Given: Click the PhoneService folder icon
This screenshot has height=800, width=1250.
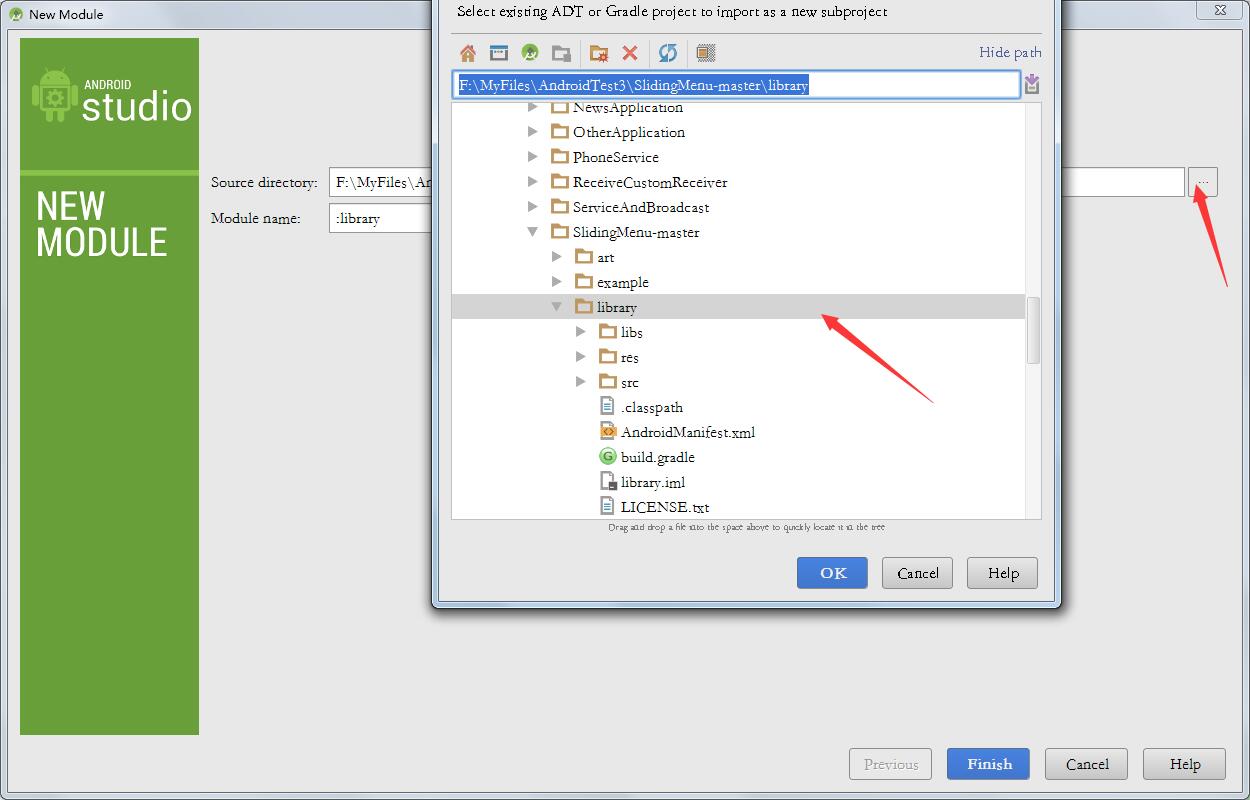Looking at the screenshot, I should [560, 157].
